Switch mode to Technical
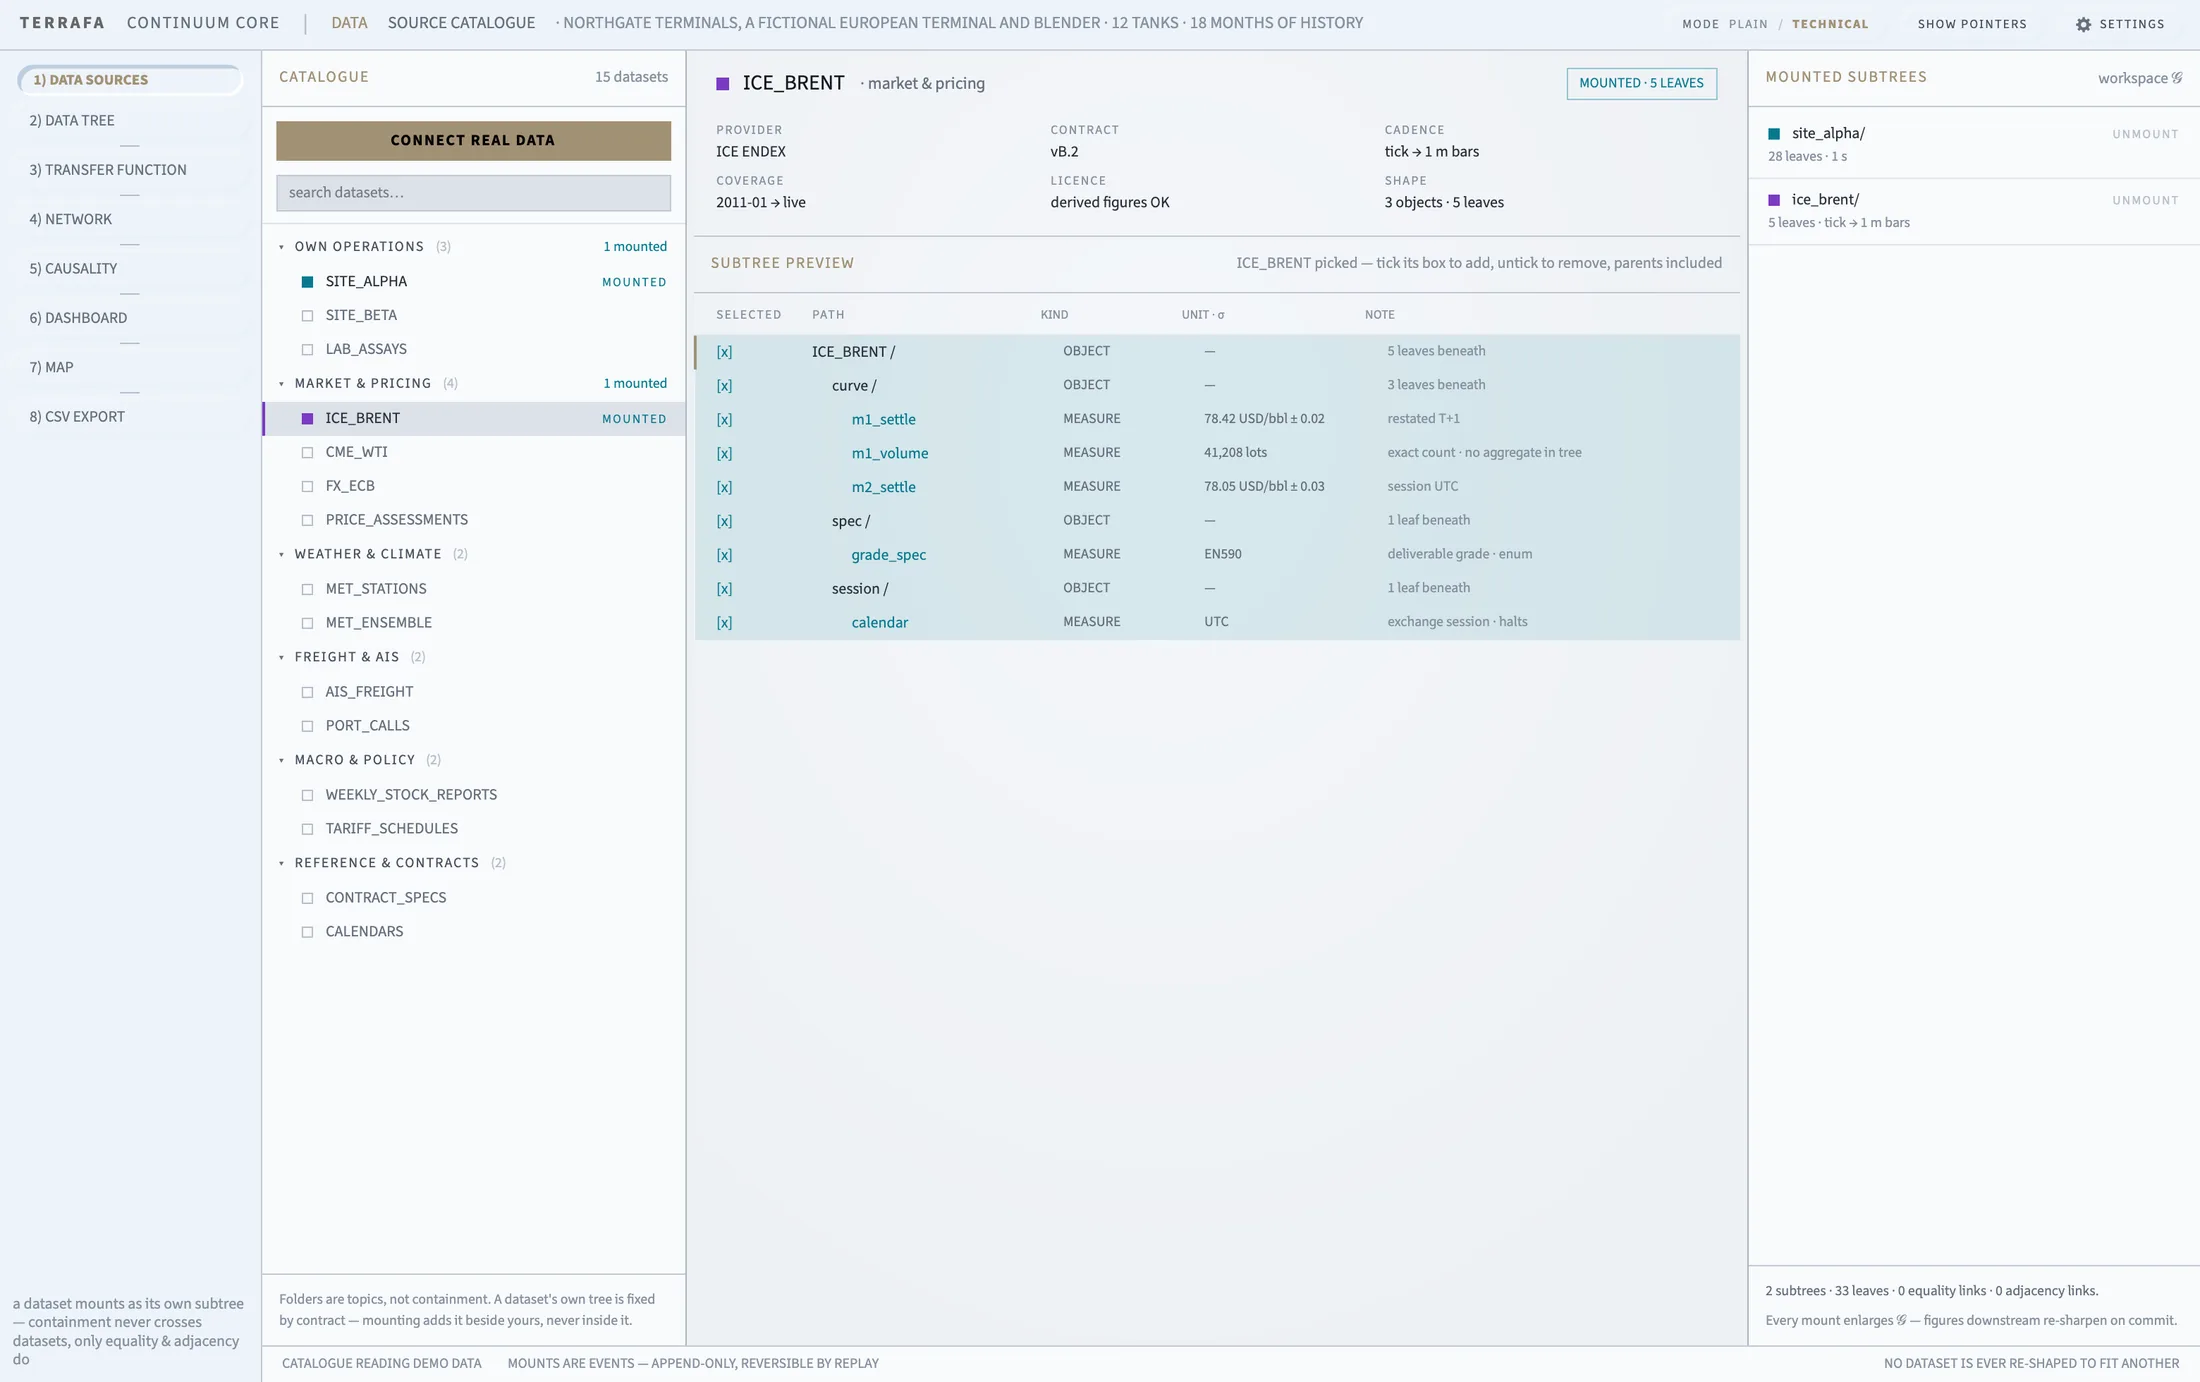The image size is (2200, 1382). click(x=1830, y=24)
